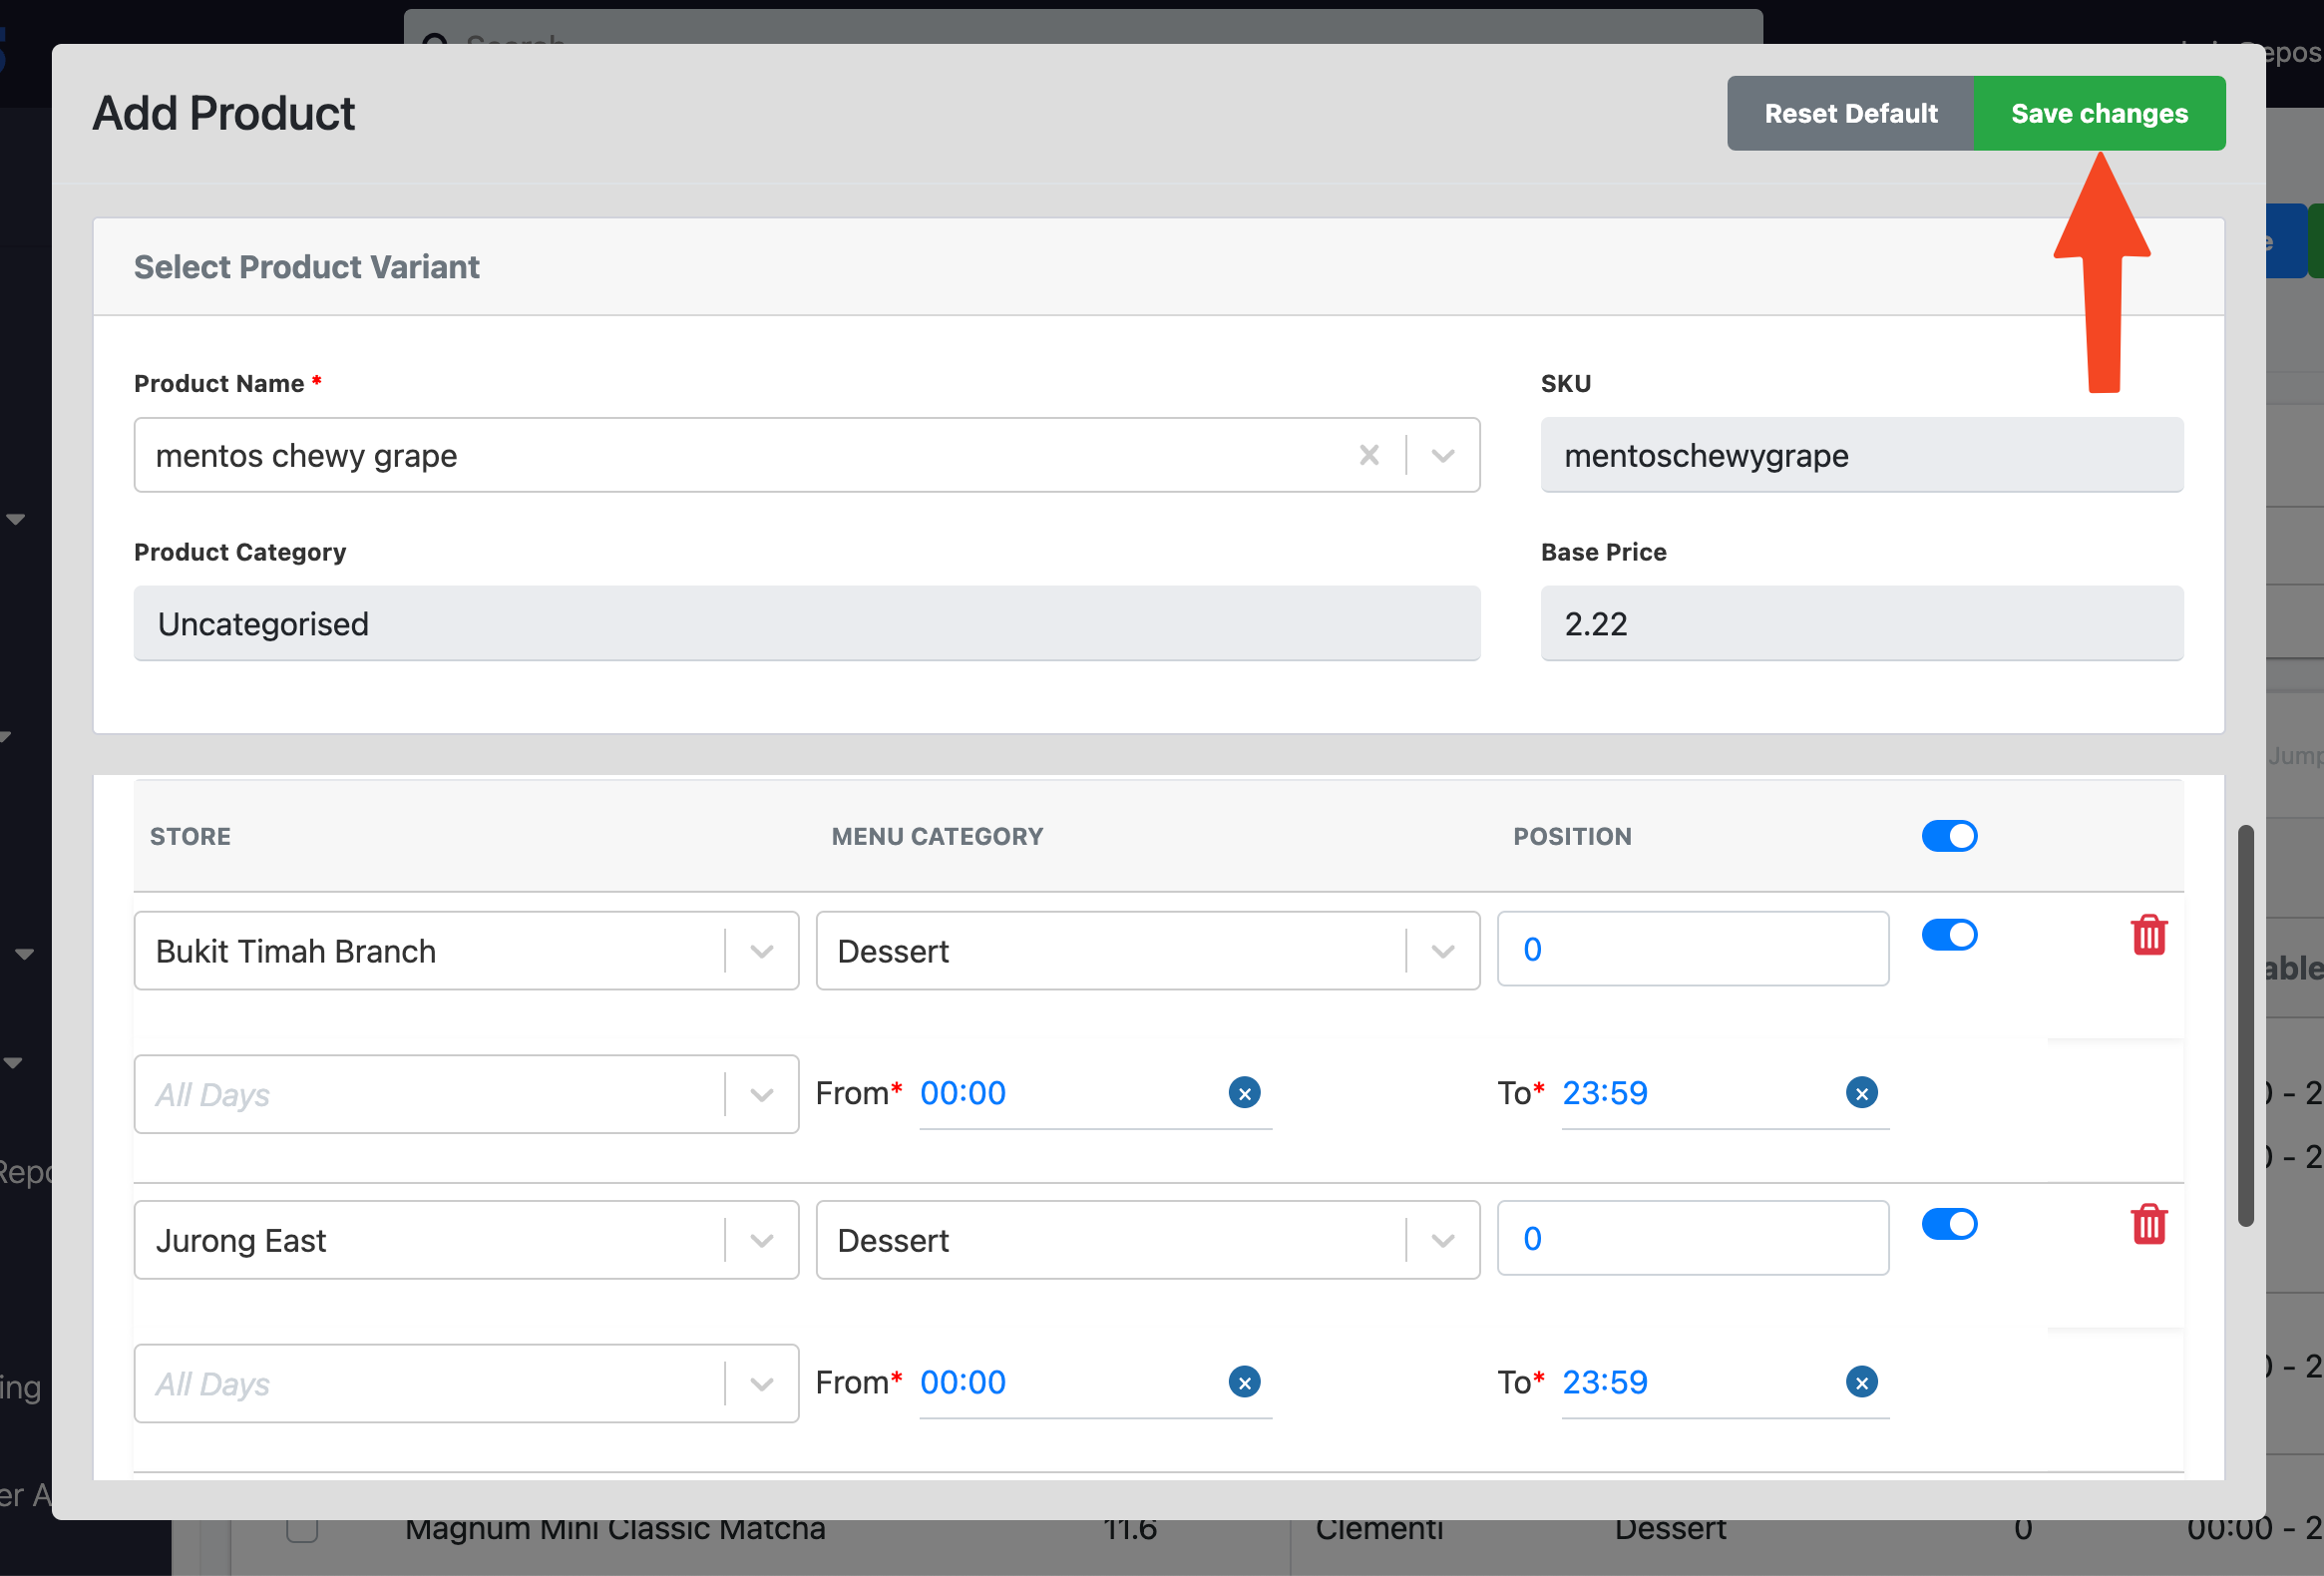
Task: Click the search magnifier icon at top
Action: click(435, 40)
